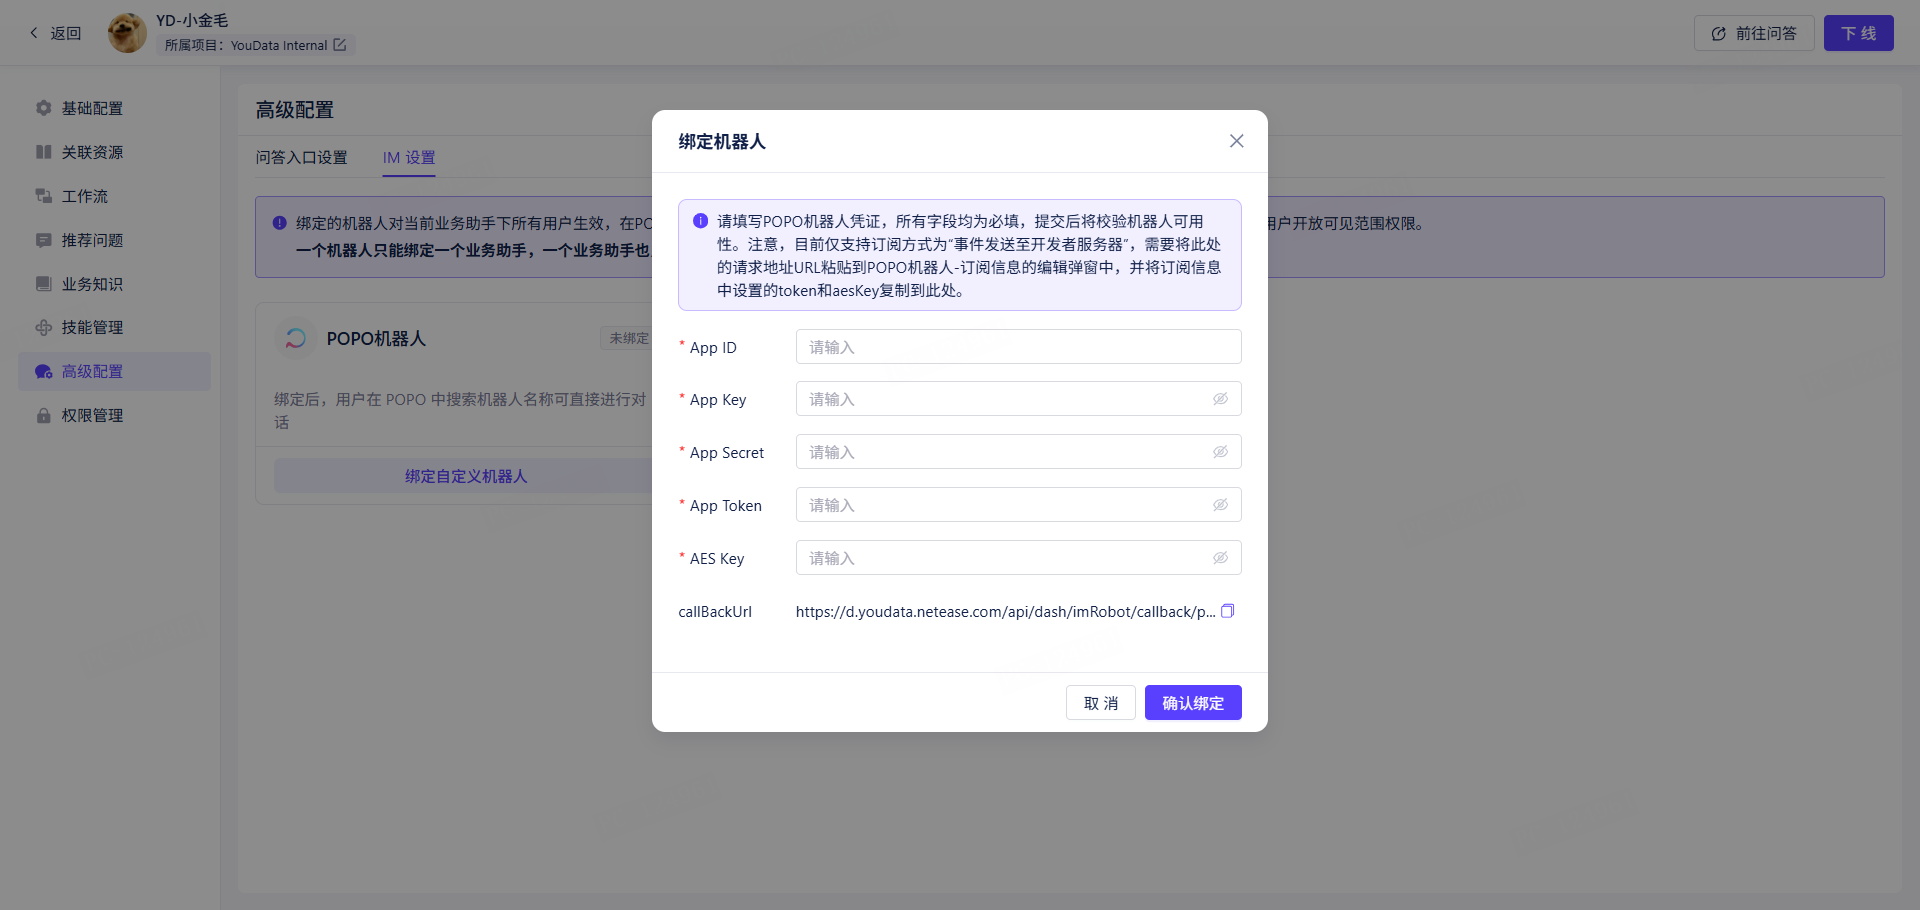Reveal the App Token with the eye icon
1920x910 pixels.
[x=1220, y=505]
